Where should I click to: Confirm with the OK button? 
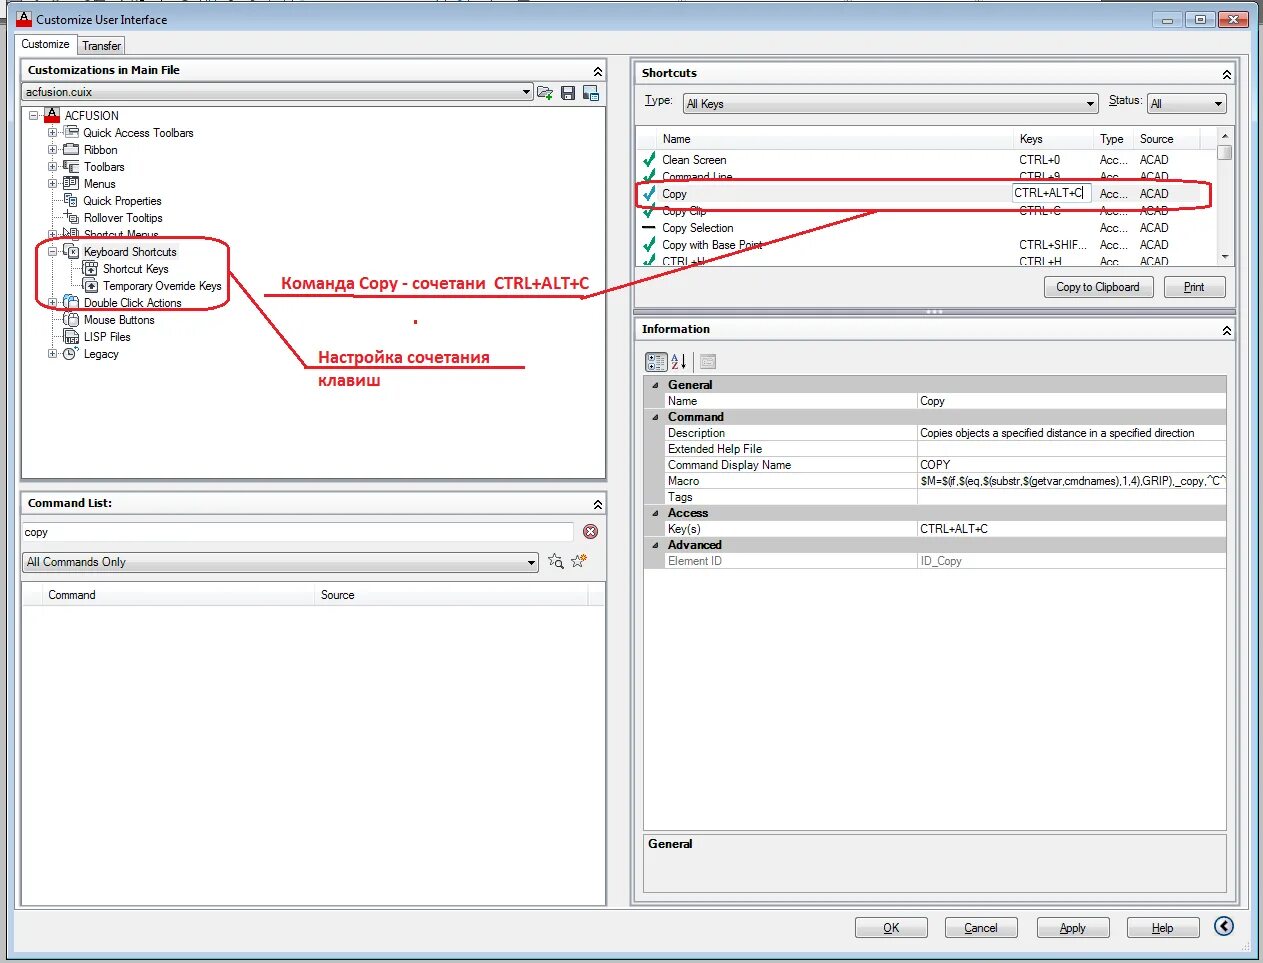tap(891, 928)
